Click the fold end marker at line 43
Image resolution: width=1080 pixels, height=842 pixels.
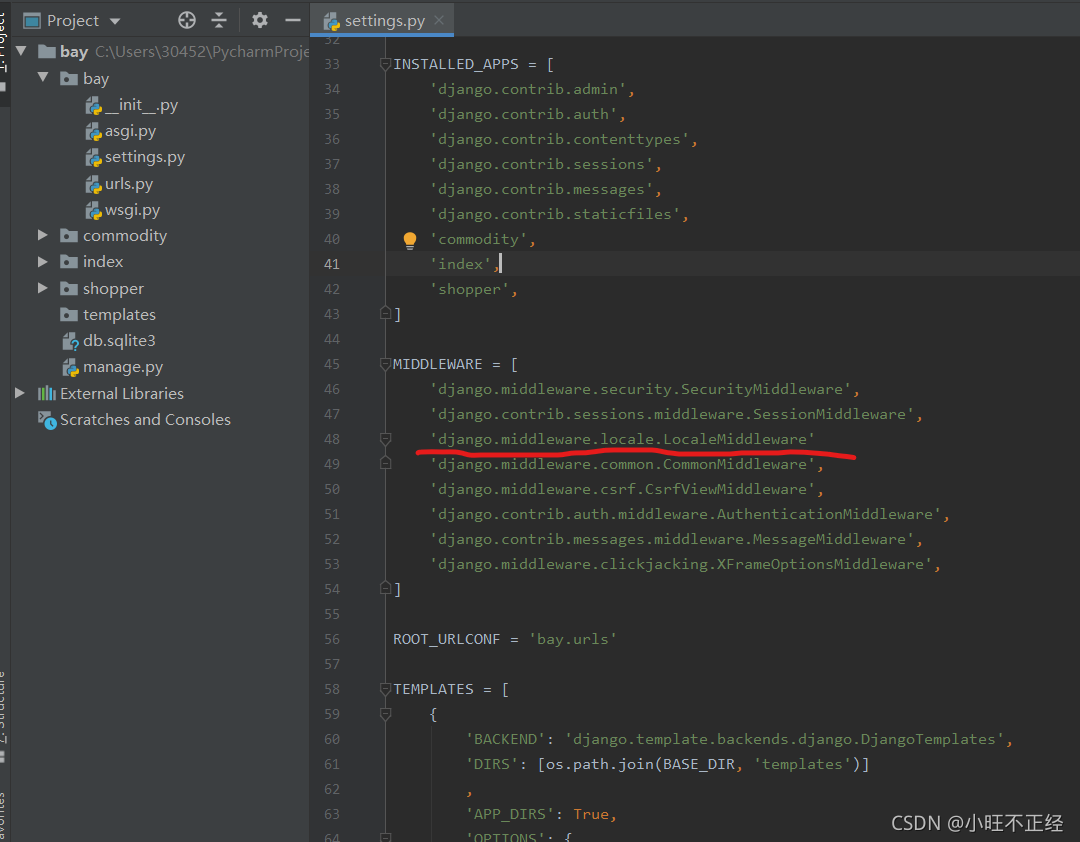386,314
